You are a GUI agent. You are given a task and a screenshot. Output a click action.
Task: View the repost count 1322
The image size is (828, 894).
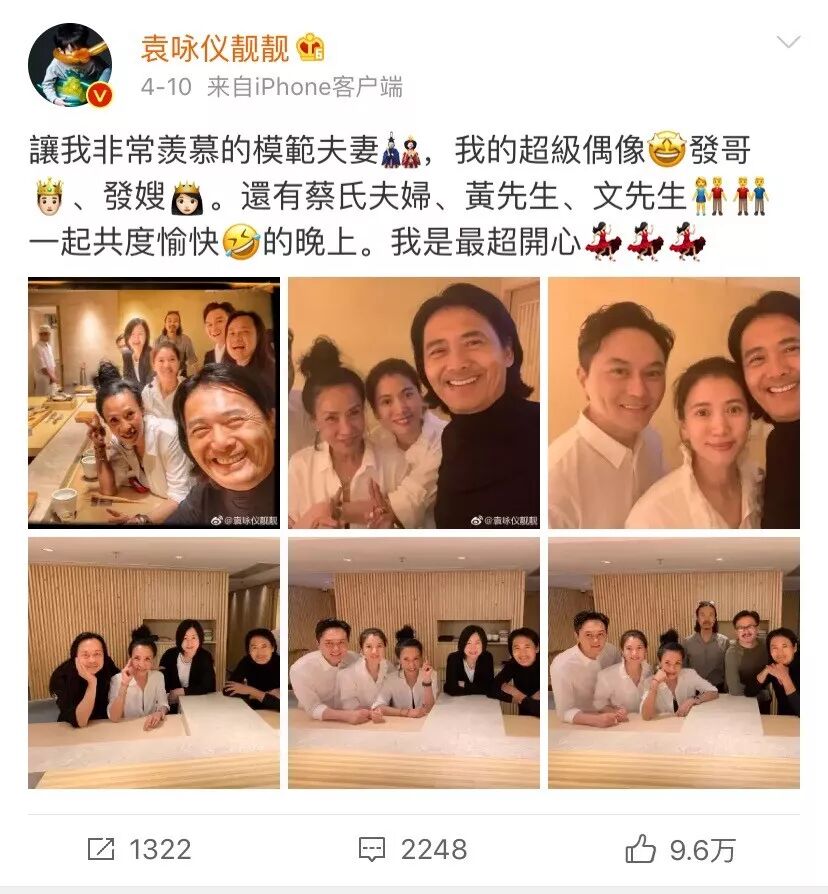[x=160, y=850]
